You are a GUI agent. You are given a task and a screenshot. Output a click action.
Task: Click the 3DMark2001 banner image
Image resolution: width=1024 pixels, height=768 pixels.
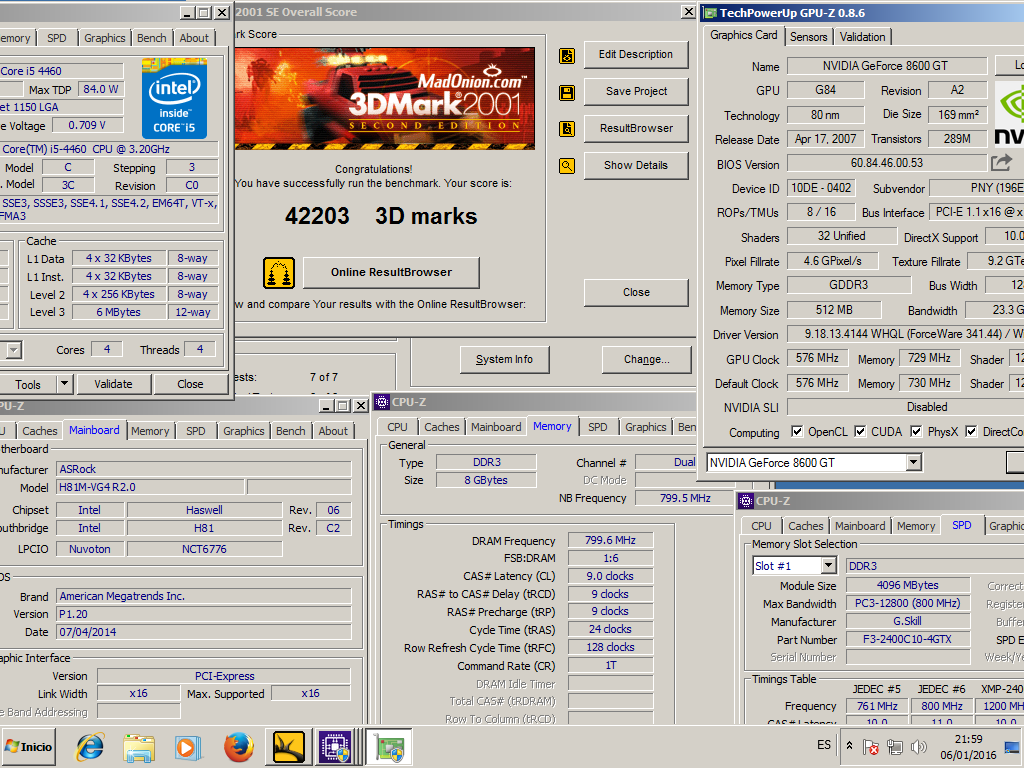click(385, 99)
